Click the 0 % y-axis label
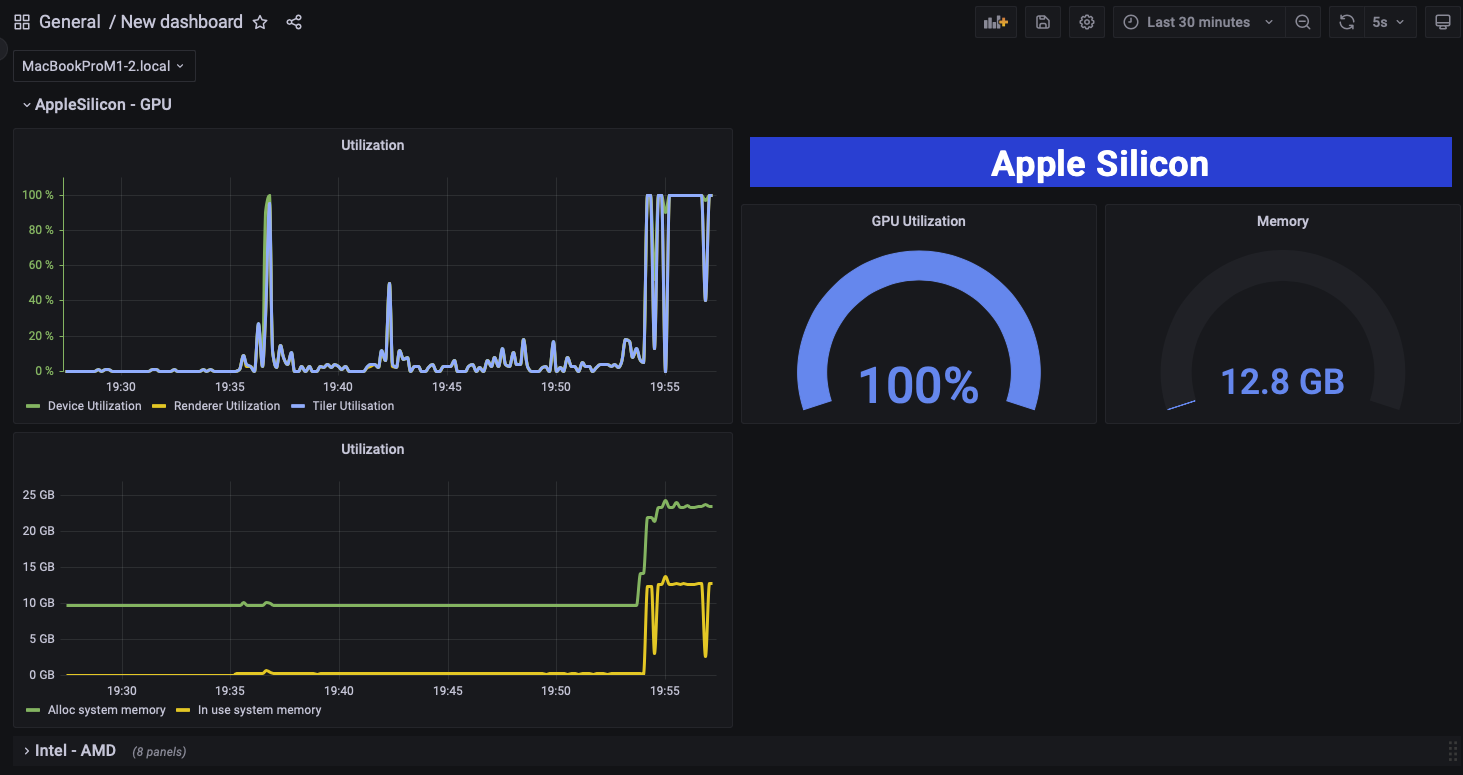This screenshot has width=1463, height=775. pos(44,371)
